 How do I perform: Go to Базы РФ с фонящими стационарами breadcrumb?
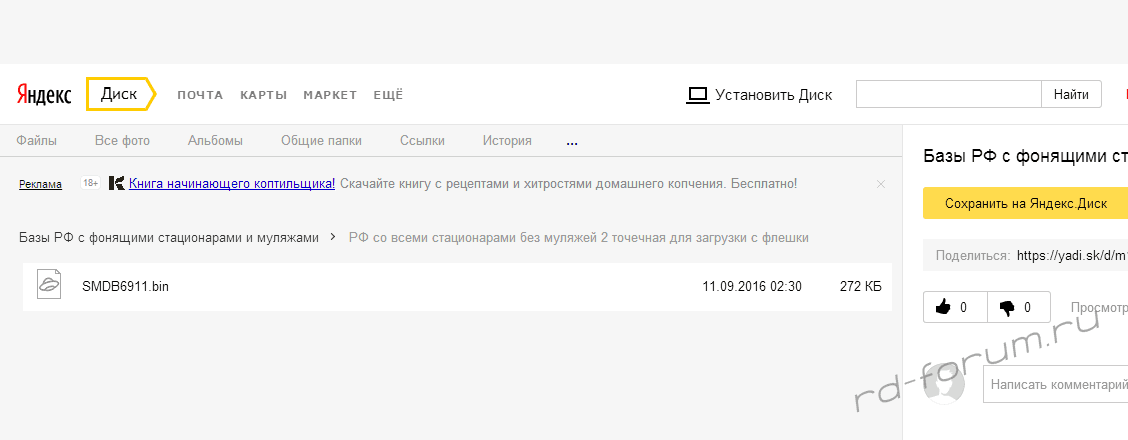point(168,237)
